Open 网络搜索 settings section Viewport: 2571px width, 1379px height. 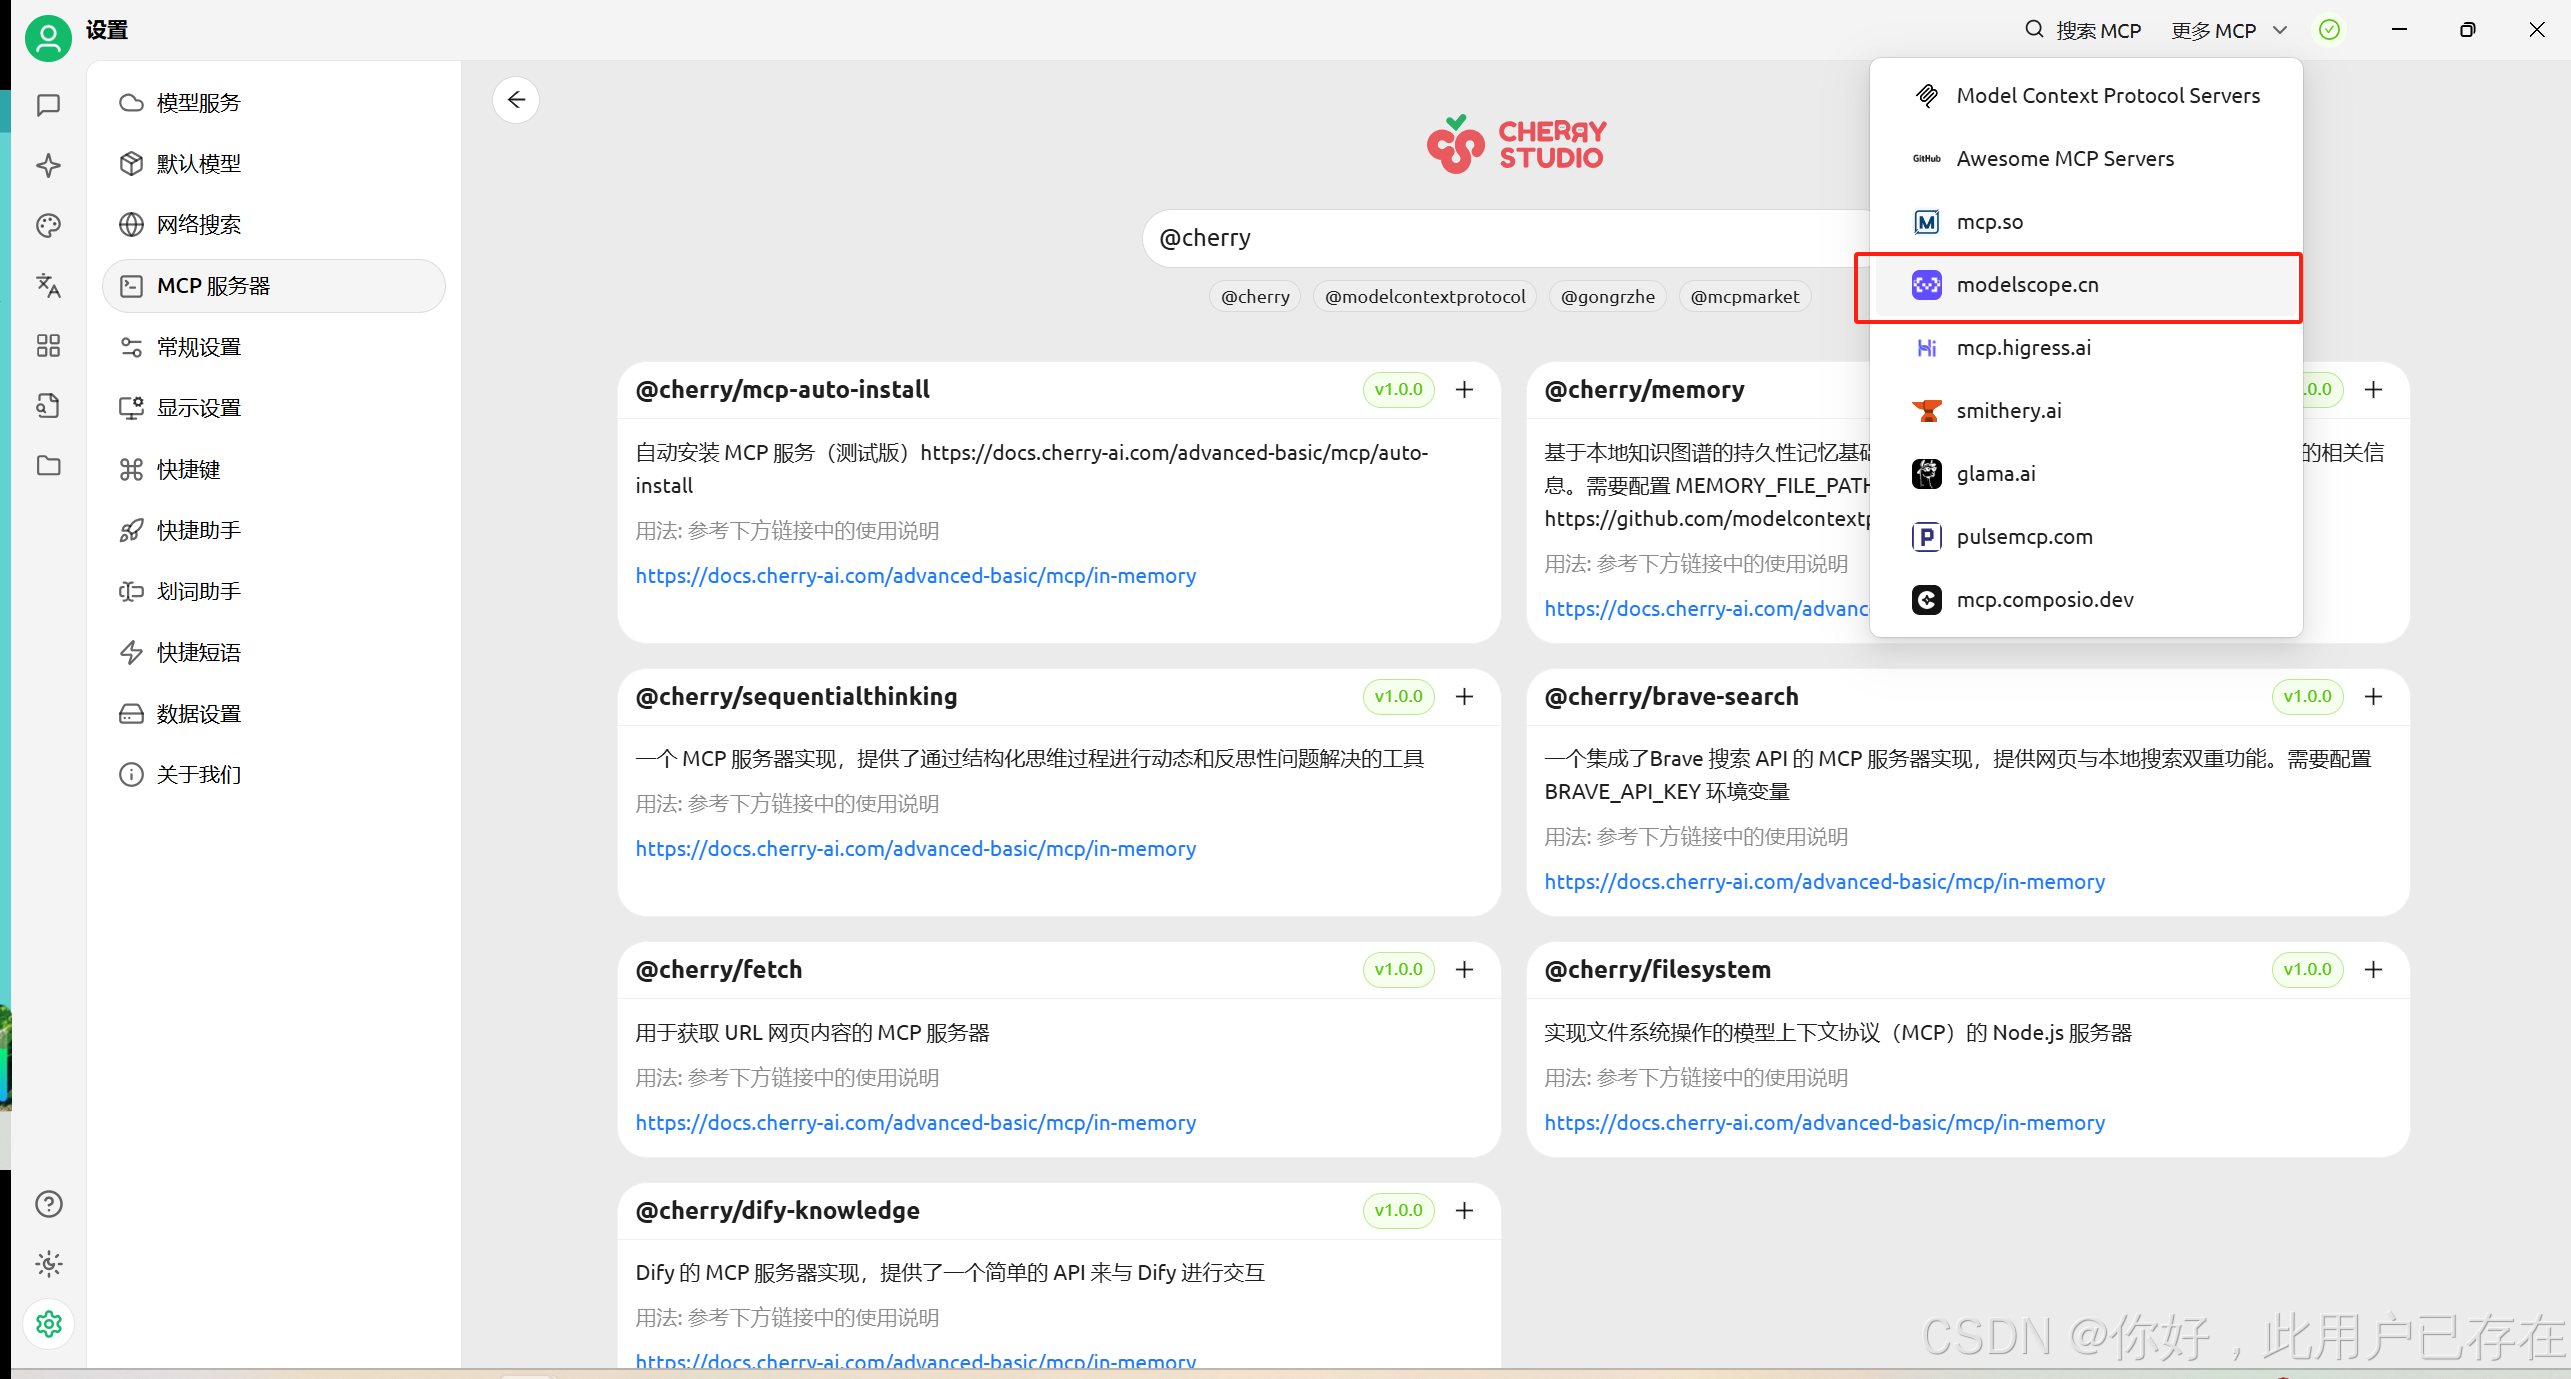(x=273, y=224)
